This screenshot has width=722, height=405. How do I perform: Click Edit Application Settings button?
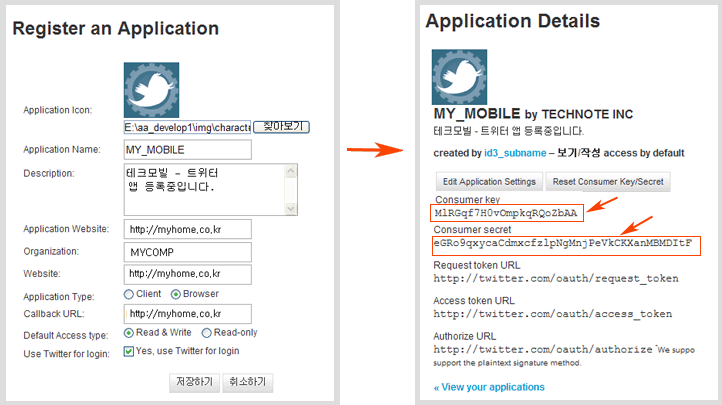coord(490,181)
